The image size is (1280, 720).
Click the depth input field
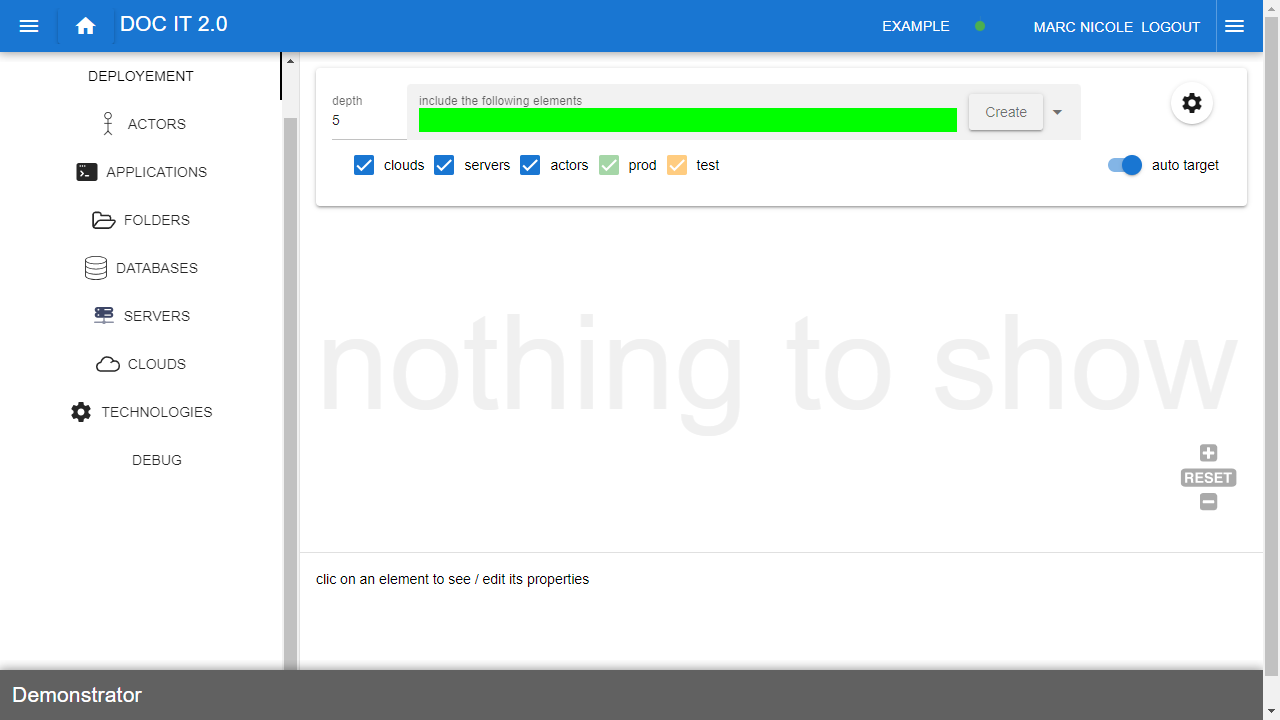click(367, 120)
